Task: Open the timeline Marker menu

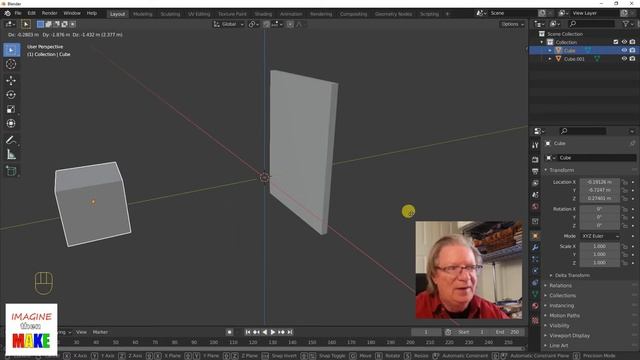Action: [x=100, y=332]
